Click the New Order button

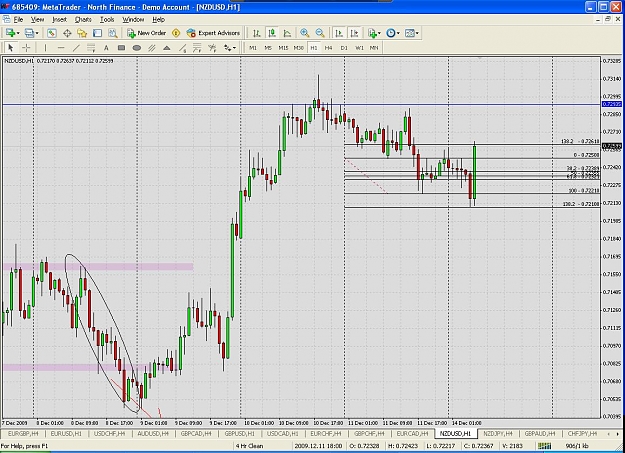(146, 33)
